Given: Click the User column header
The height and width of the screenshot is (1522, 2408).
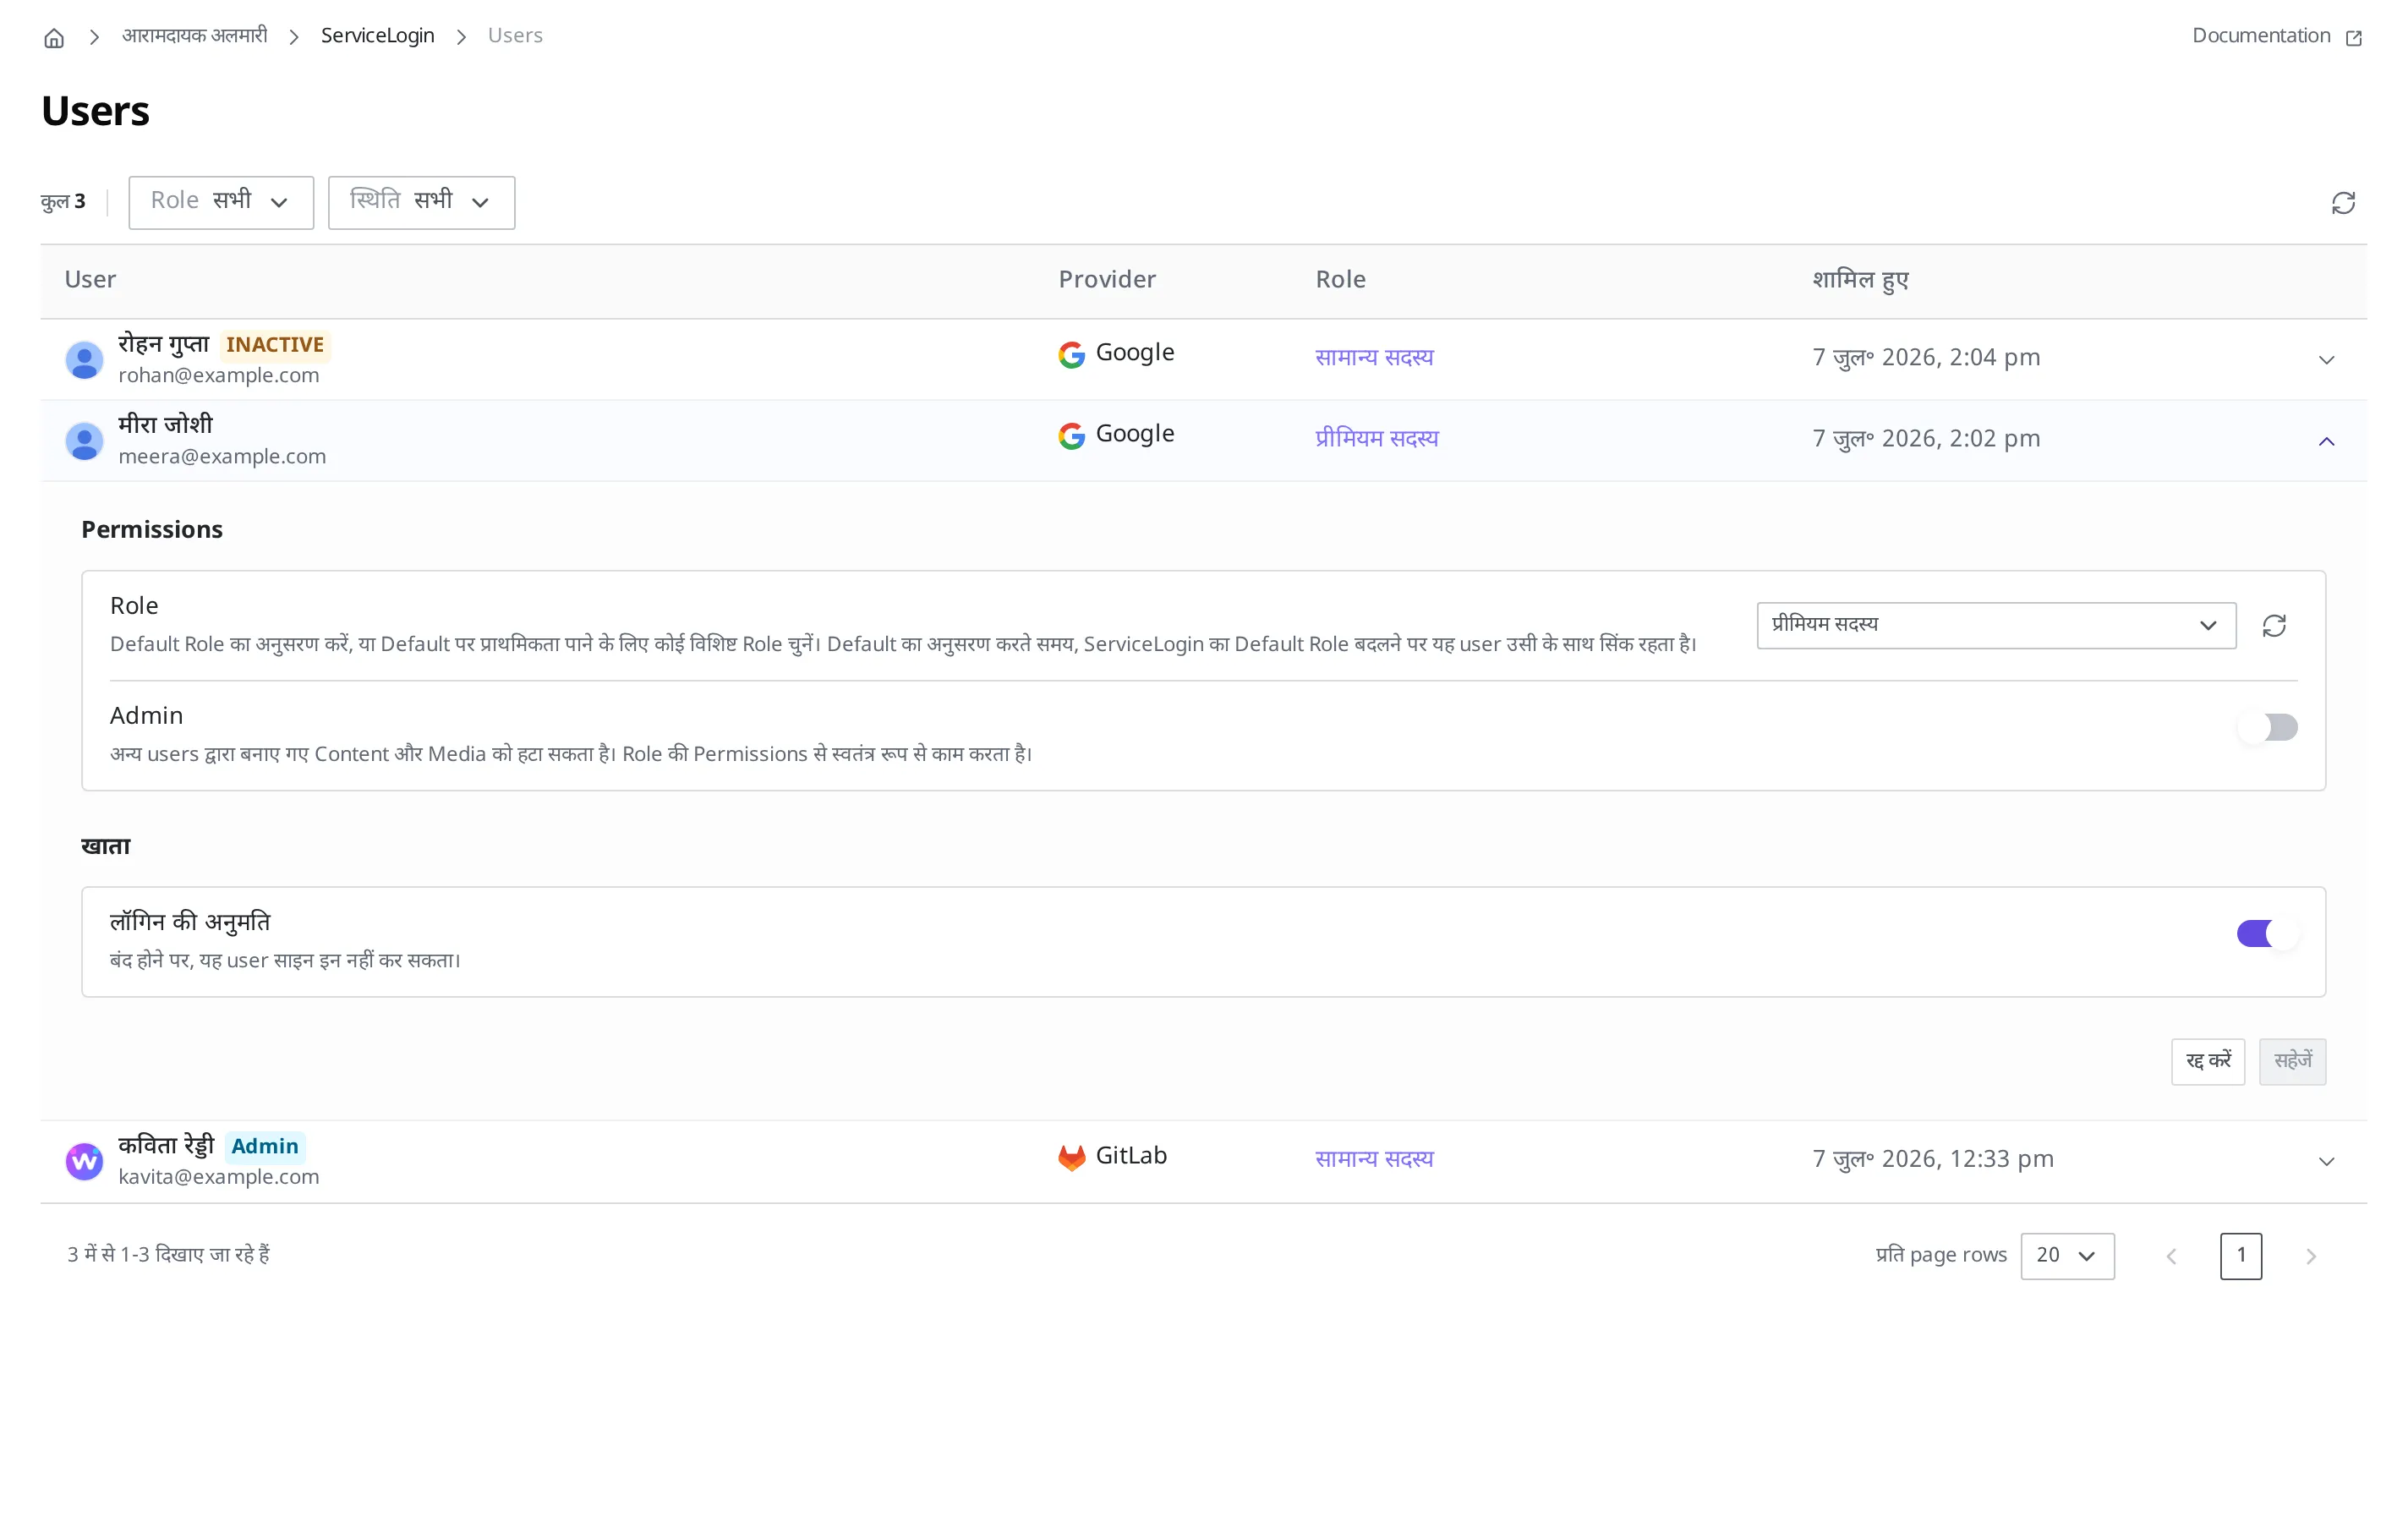Looking at the screenshot, I should coord(90,280).
